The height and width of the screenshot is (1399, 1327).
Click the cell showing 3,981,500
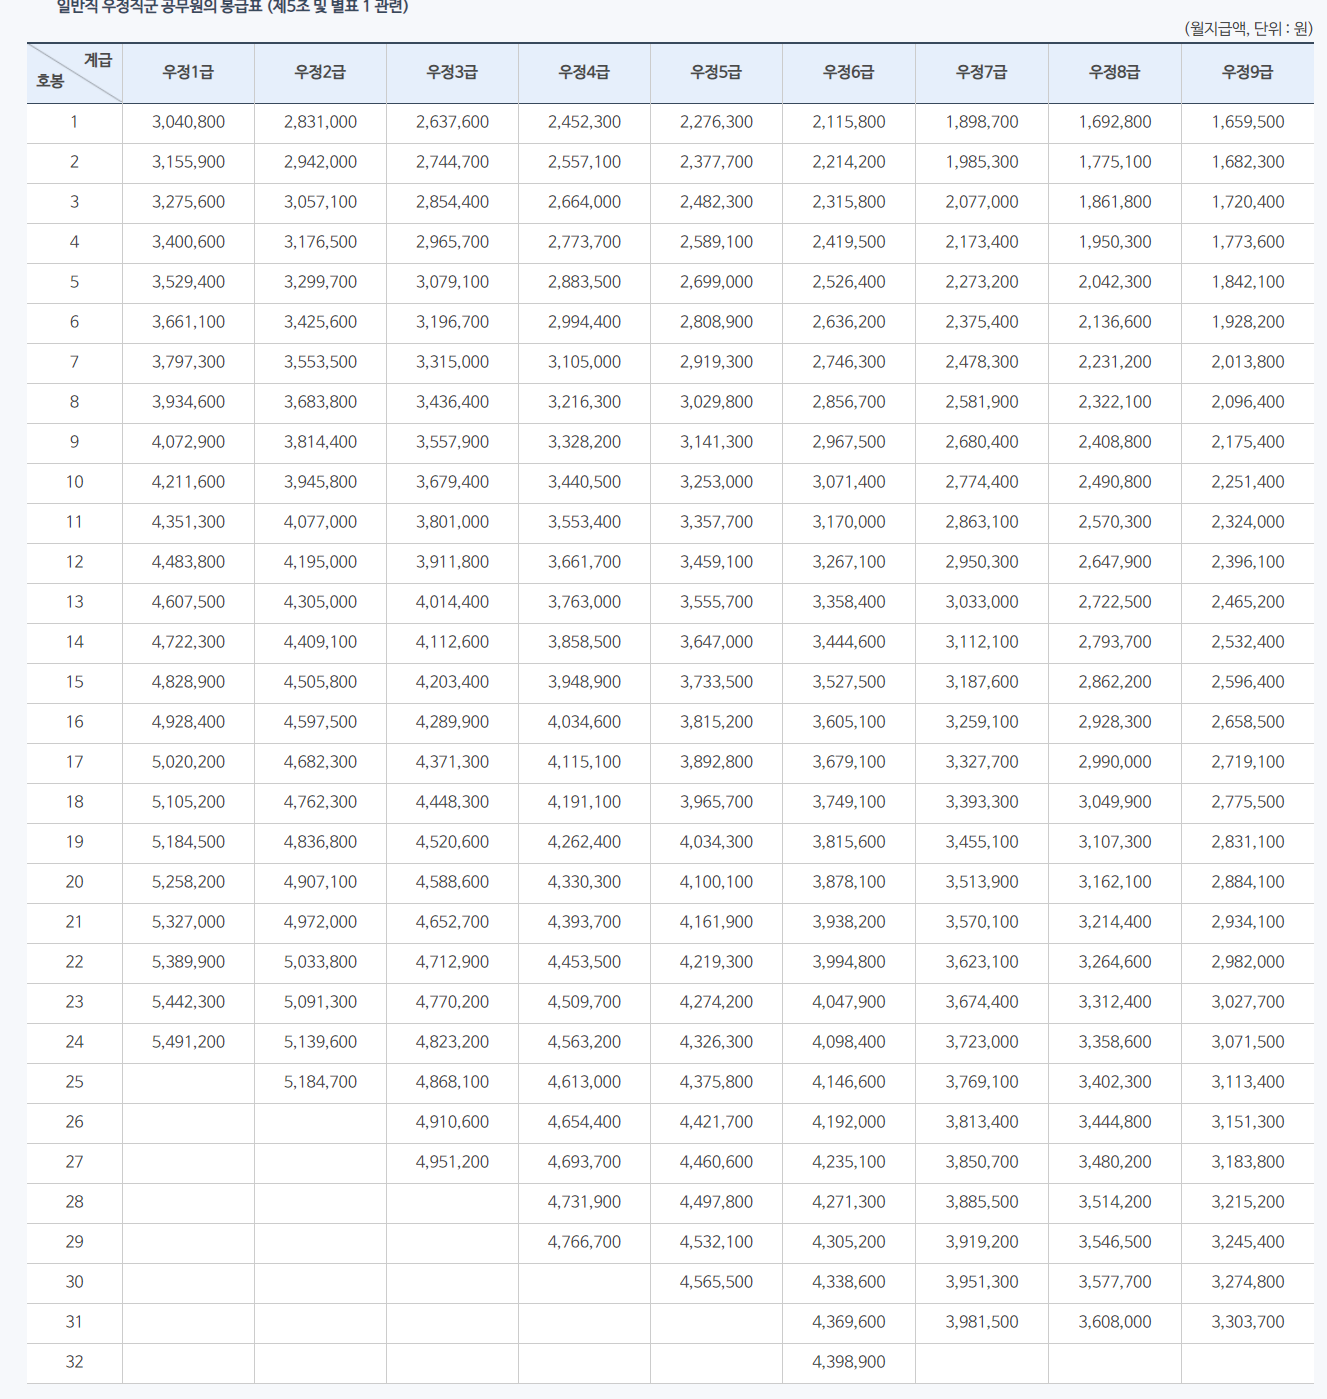[x=982, y=1322]
